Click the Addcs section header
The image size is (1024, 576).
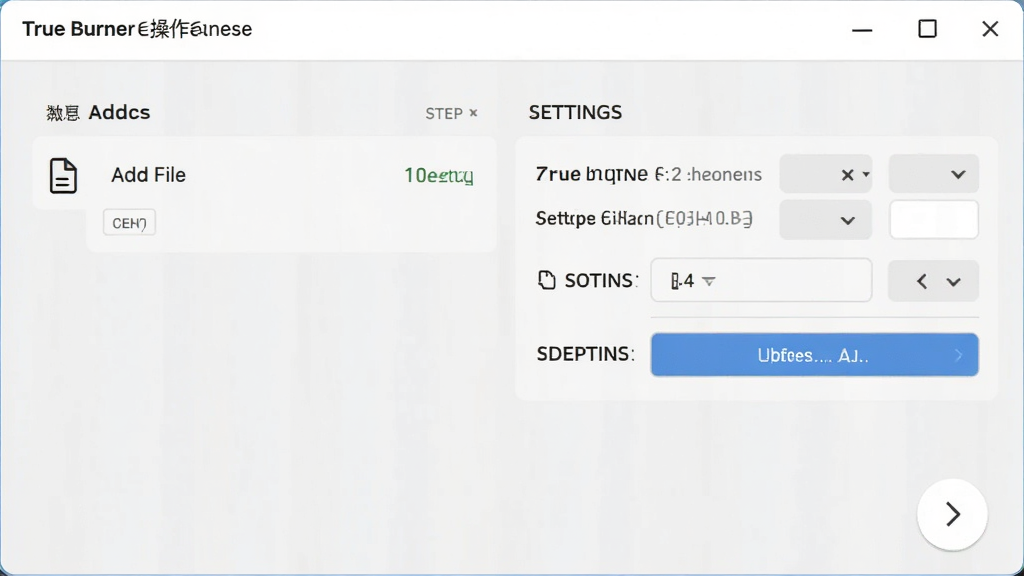tap(98, 112)
